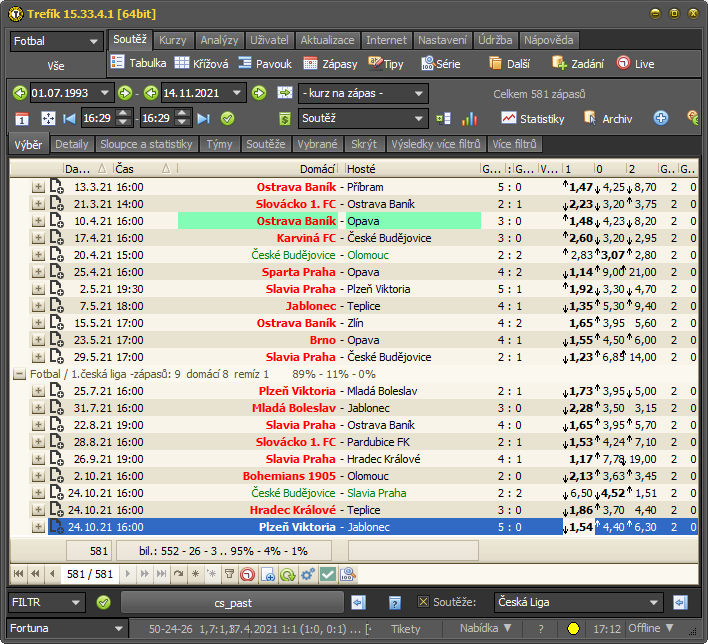Open the blue gears settings icon
Screen dimensions: 708x644
308,574
